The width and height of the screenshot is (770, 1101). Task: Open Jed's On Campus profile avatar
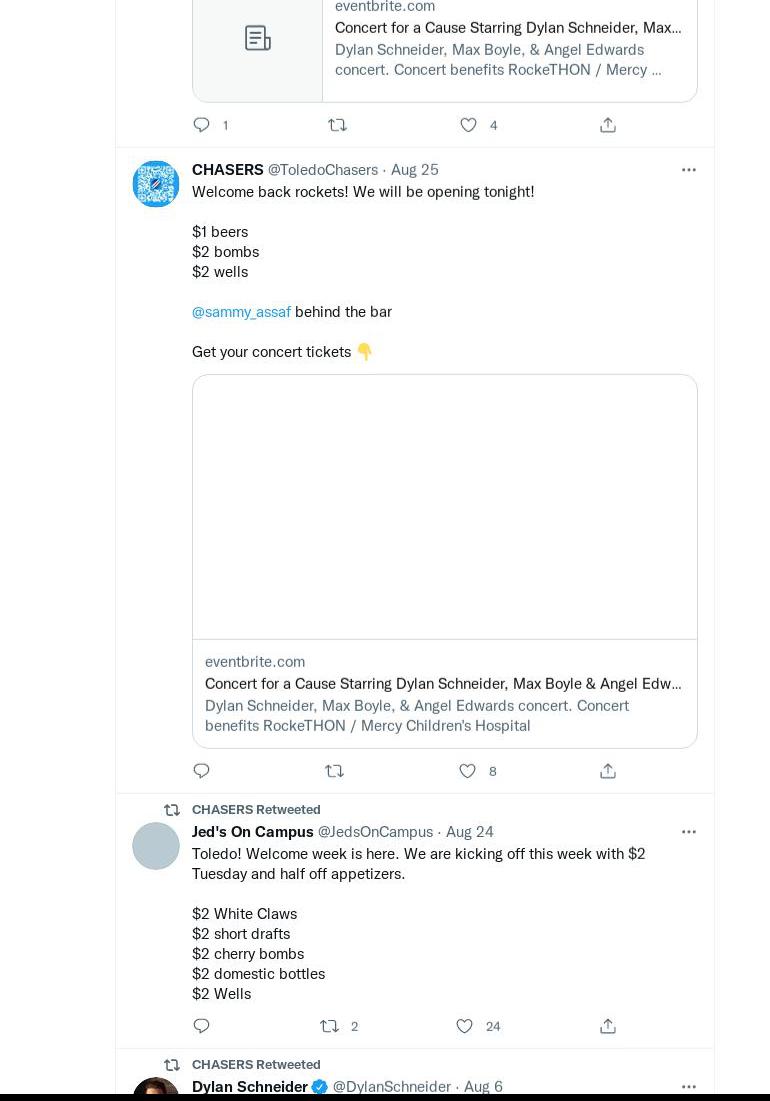[x=156, y=846]
